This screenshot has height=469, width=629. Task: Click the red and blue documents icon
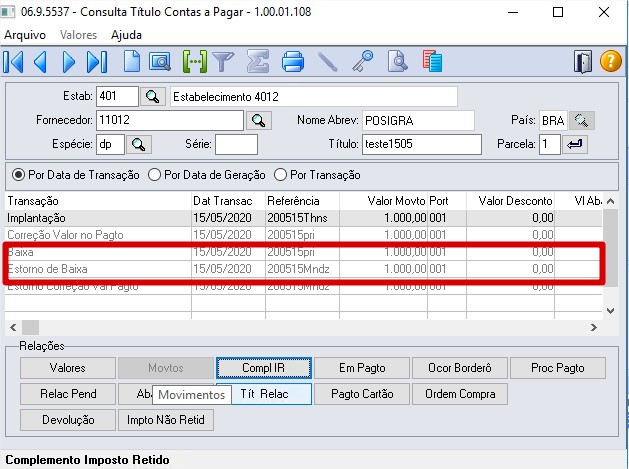point(432,61)
